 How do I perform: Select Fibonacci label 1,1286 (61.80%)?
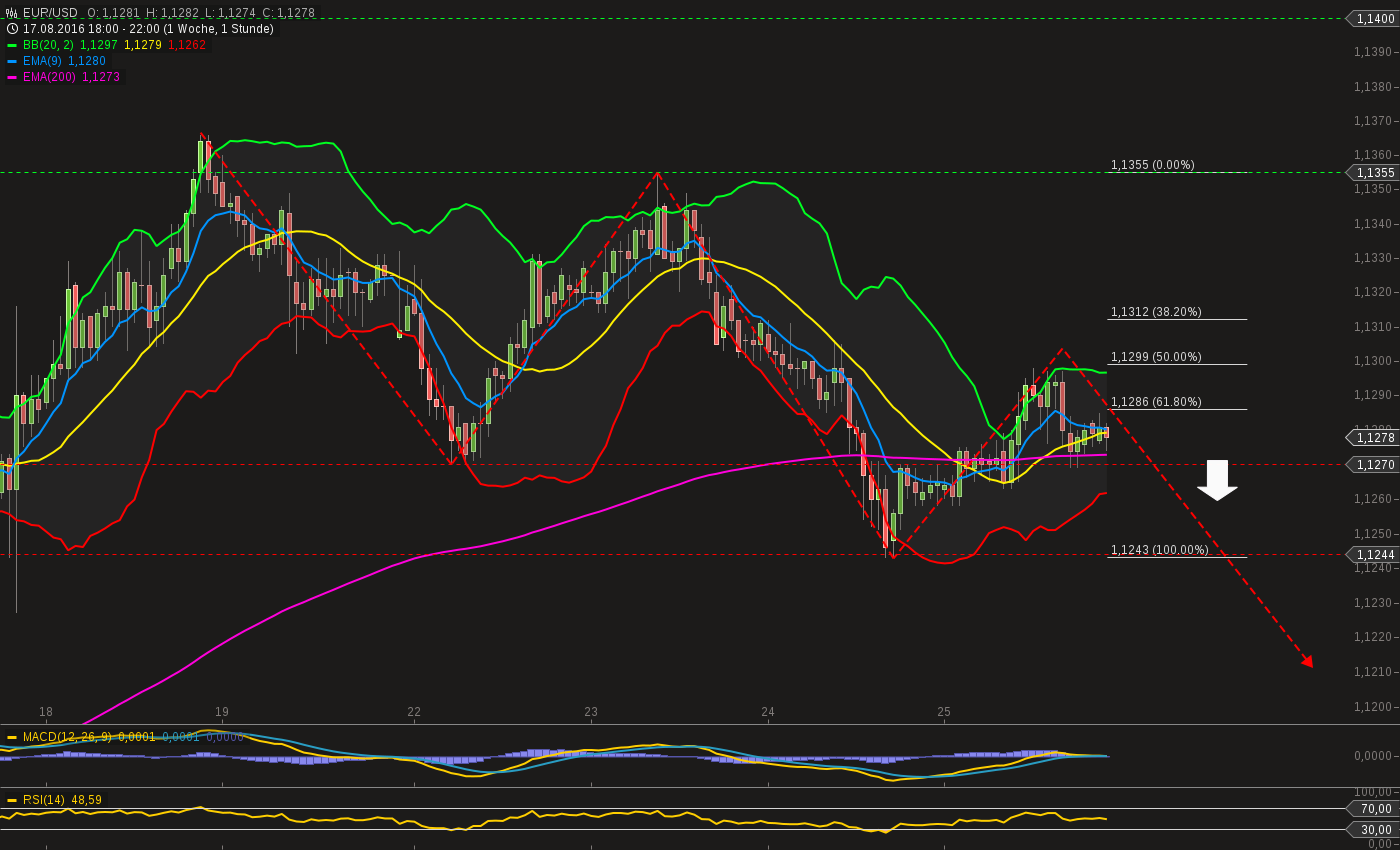[x=1156, y=402]
